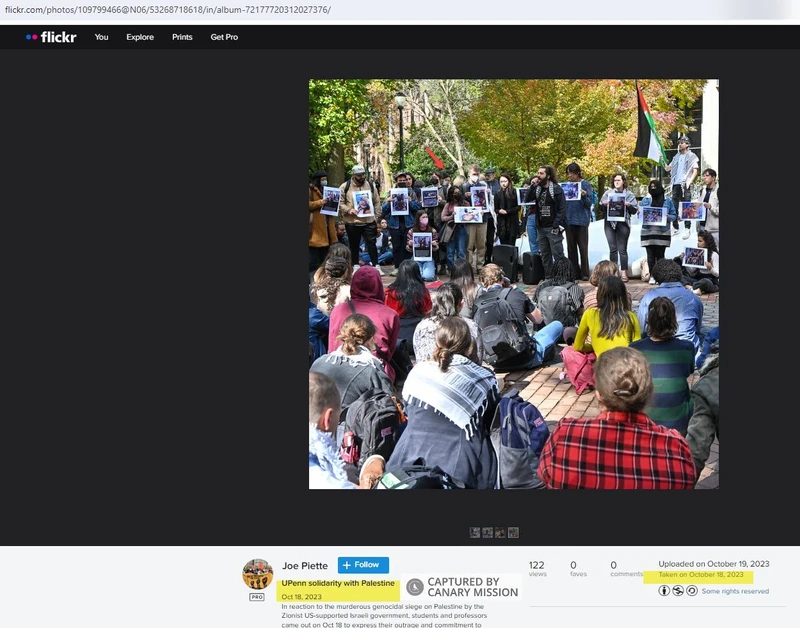
Task: Select the second filmstrip thumbnail
Action: point(488,533)
